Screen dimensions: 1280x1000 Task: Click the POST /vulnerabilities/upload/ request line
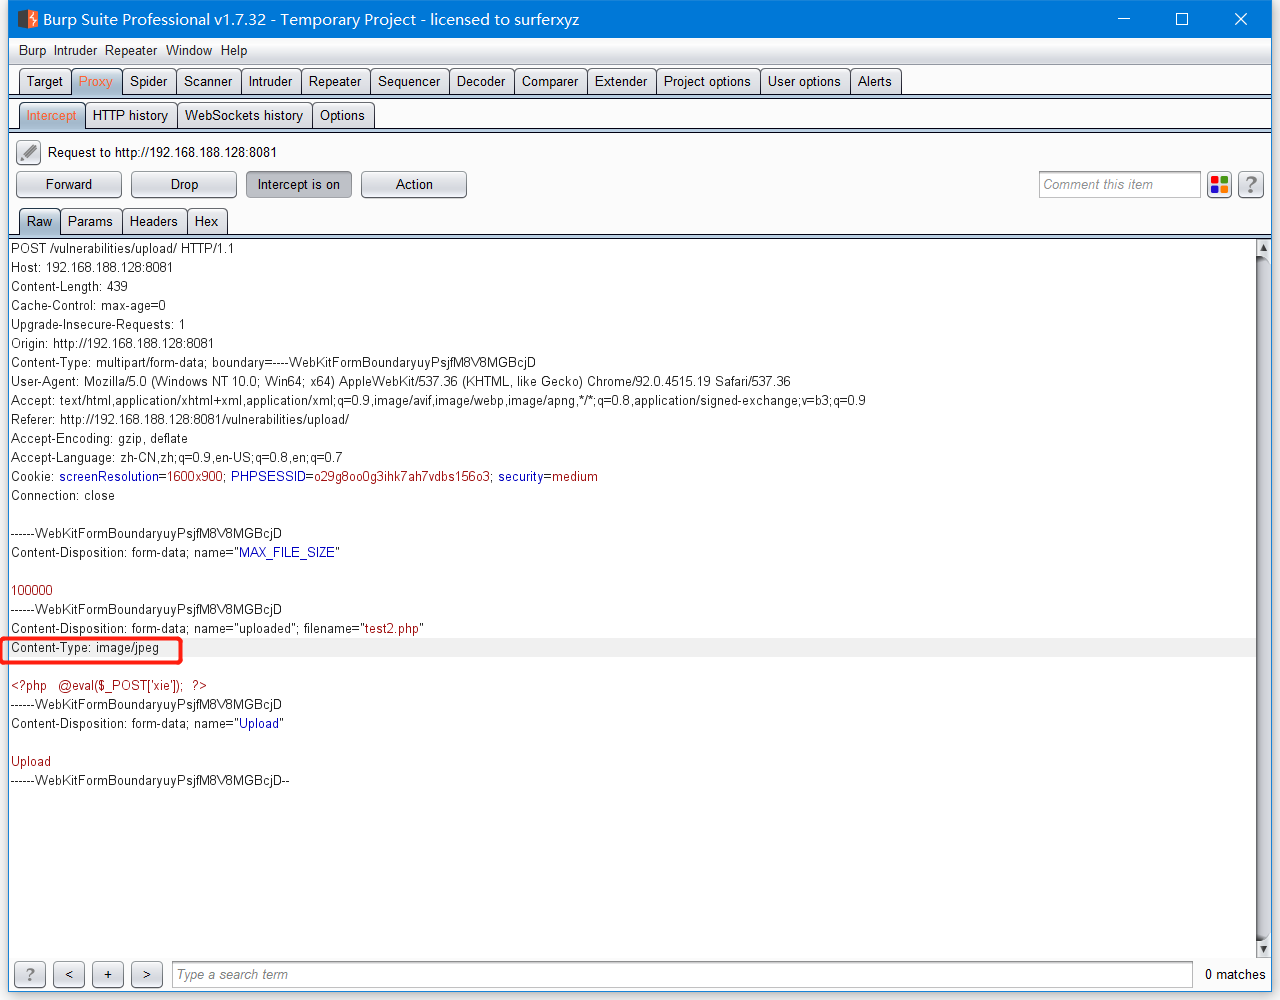[123, 248]
